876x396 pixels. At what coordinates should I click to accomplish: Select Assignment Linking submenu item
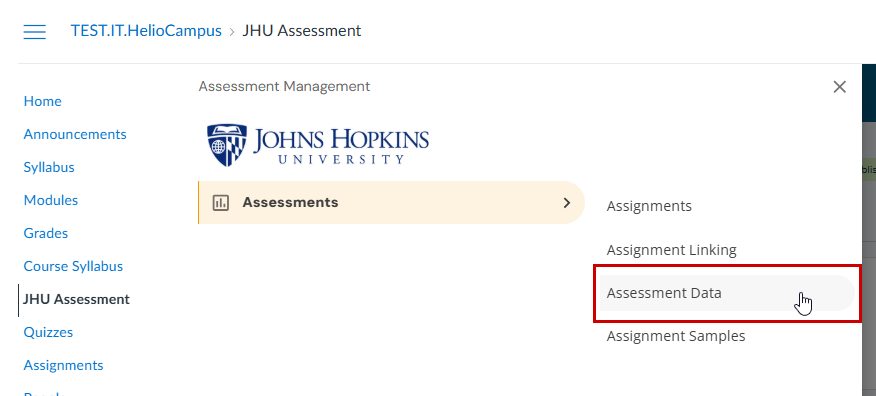pos(672,250)
